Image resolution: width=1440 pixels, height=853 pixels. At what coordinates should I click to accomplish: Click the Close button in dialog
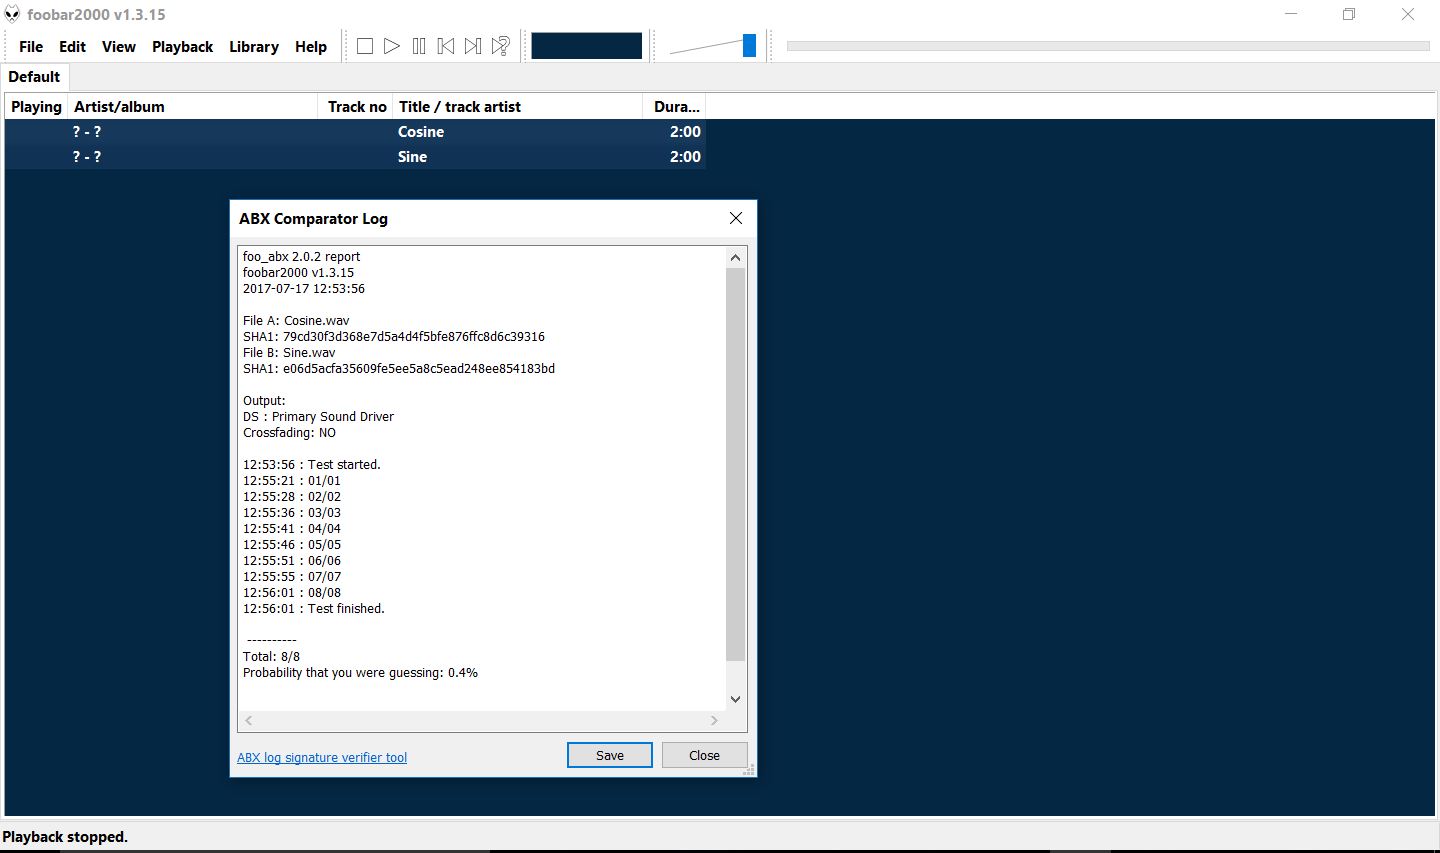704,755
